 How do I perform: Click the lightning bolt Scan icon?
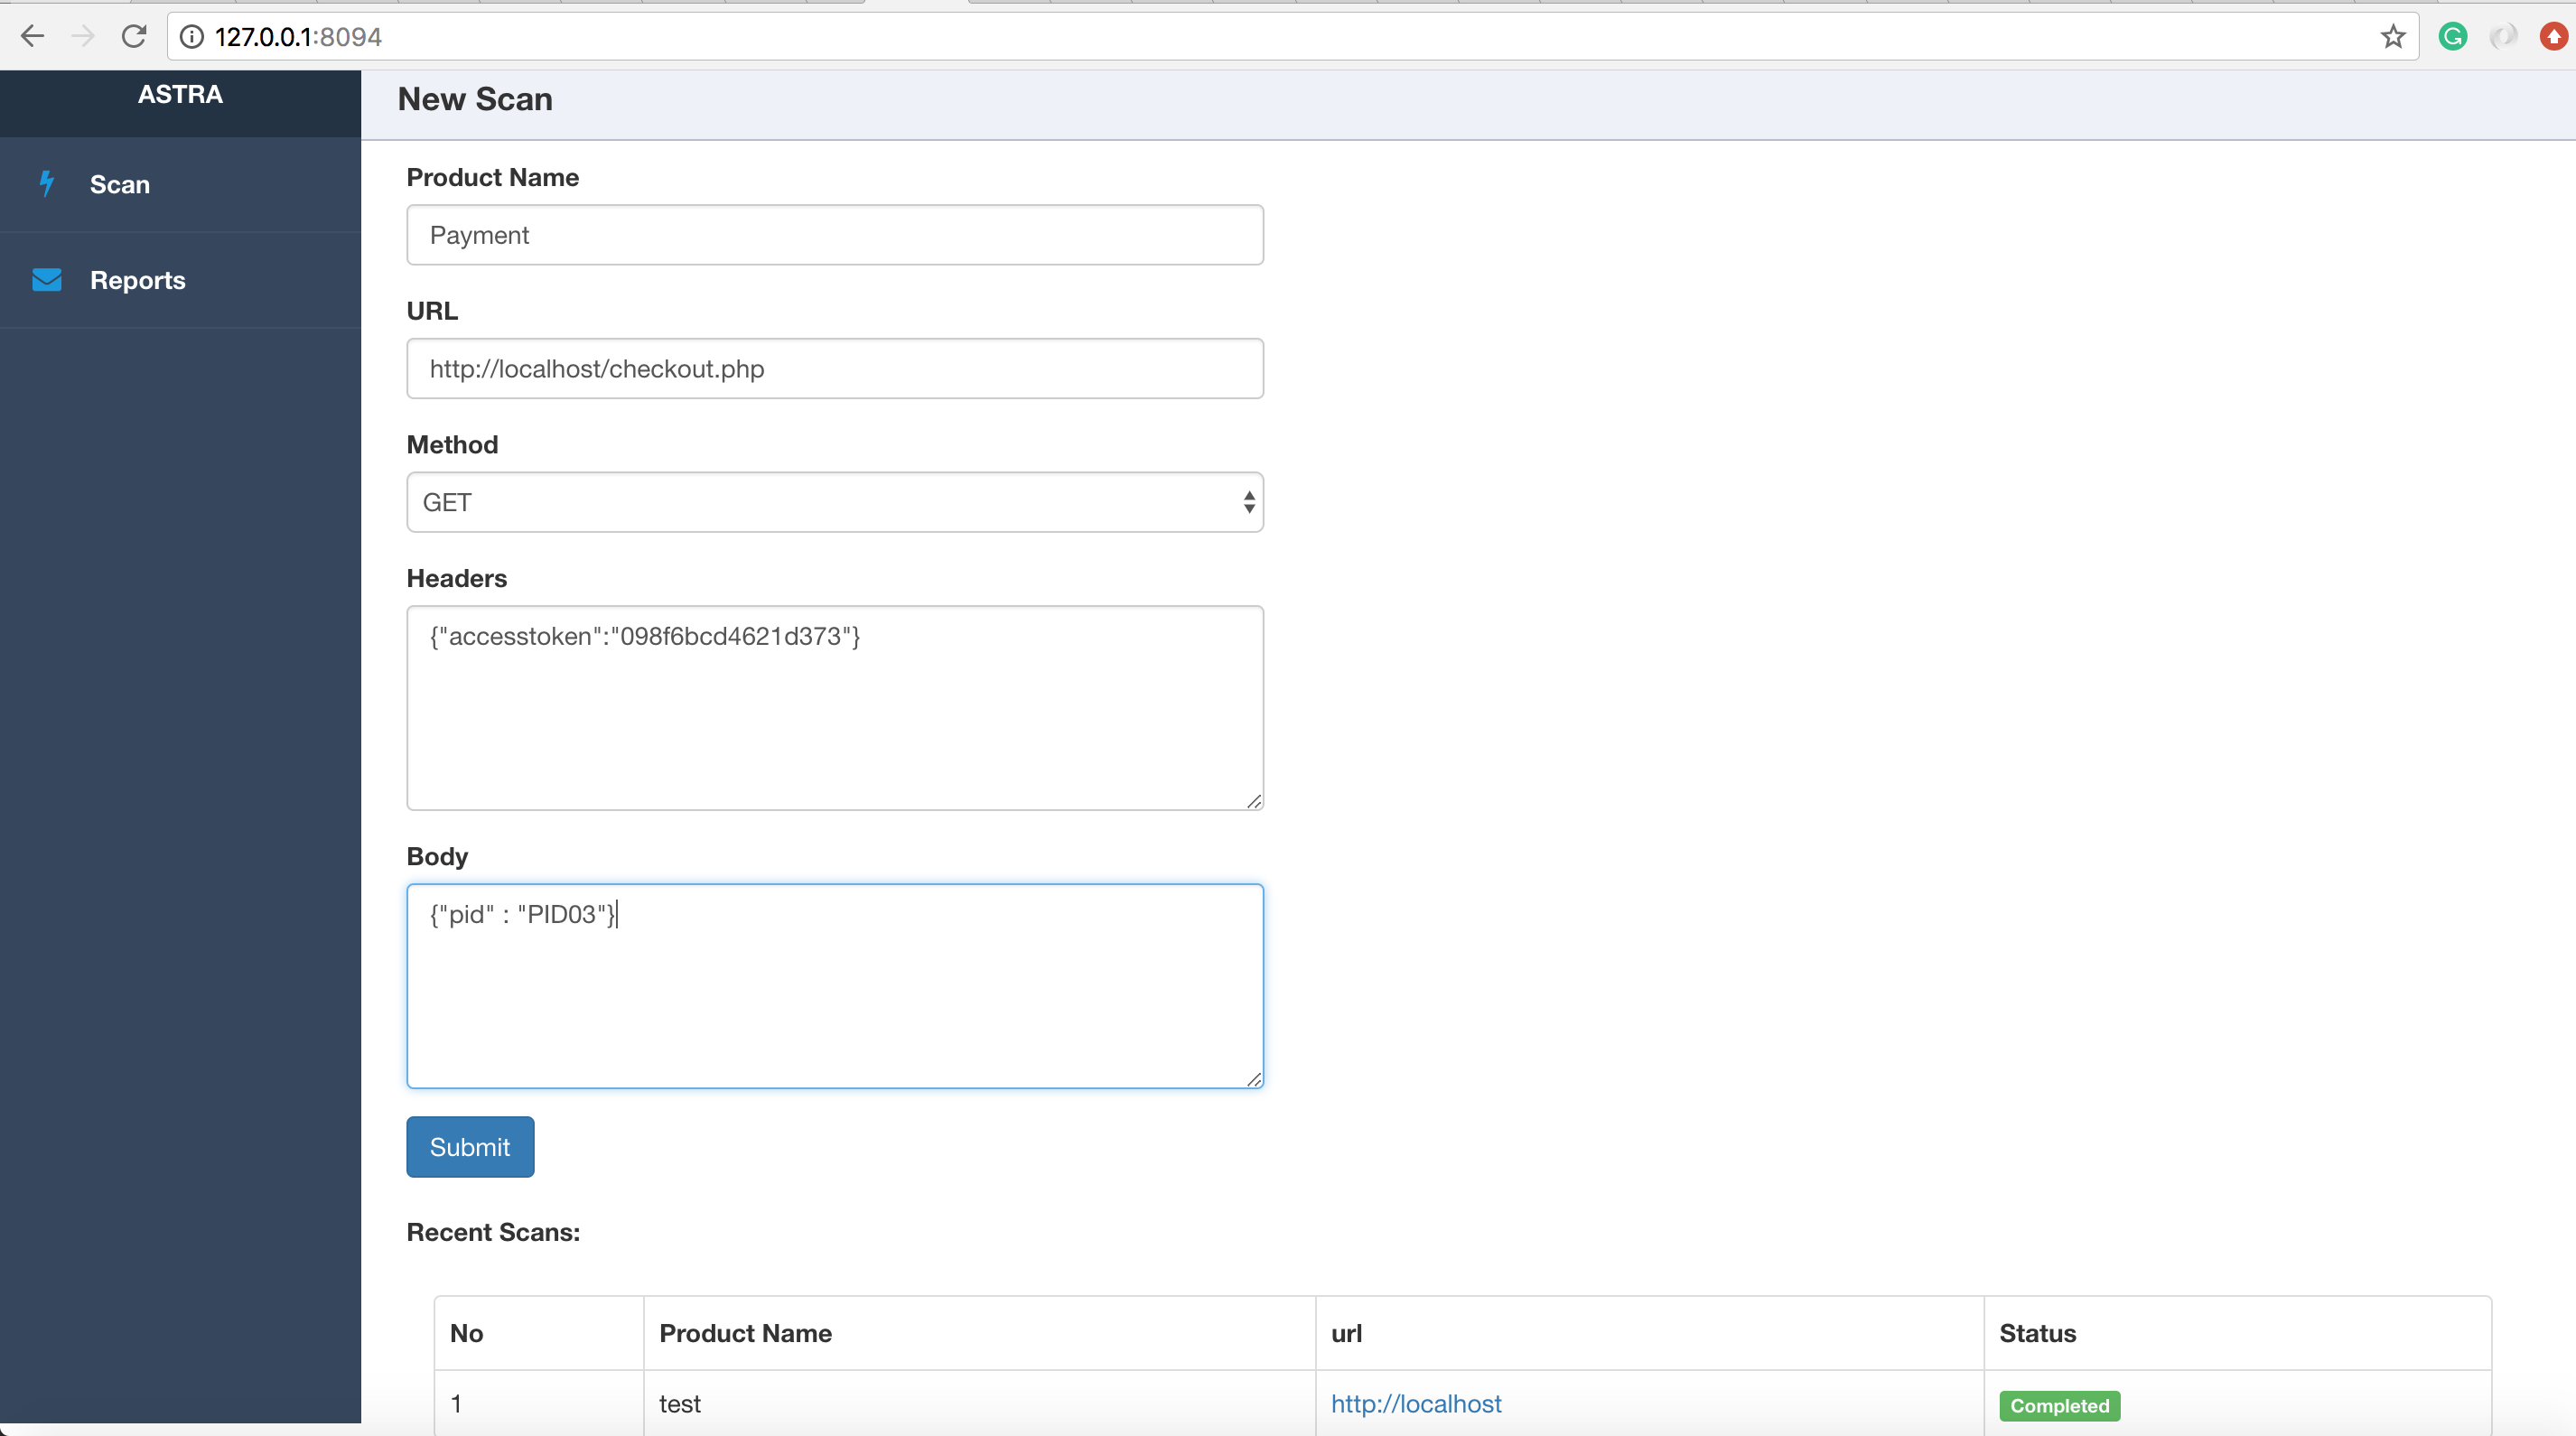click(x=46, y=184)
